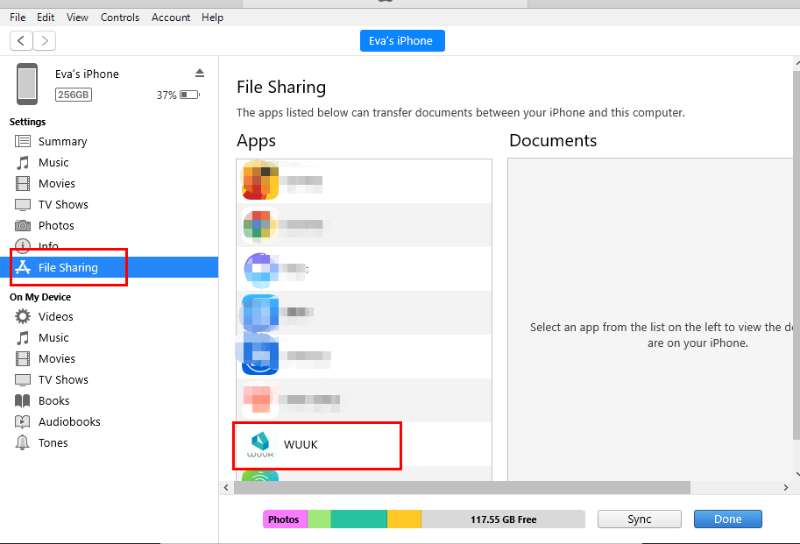Click the Sync button
Screen dimensions: 800x544
(x=639, y=519)
